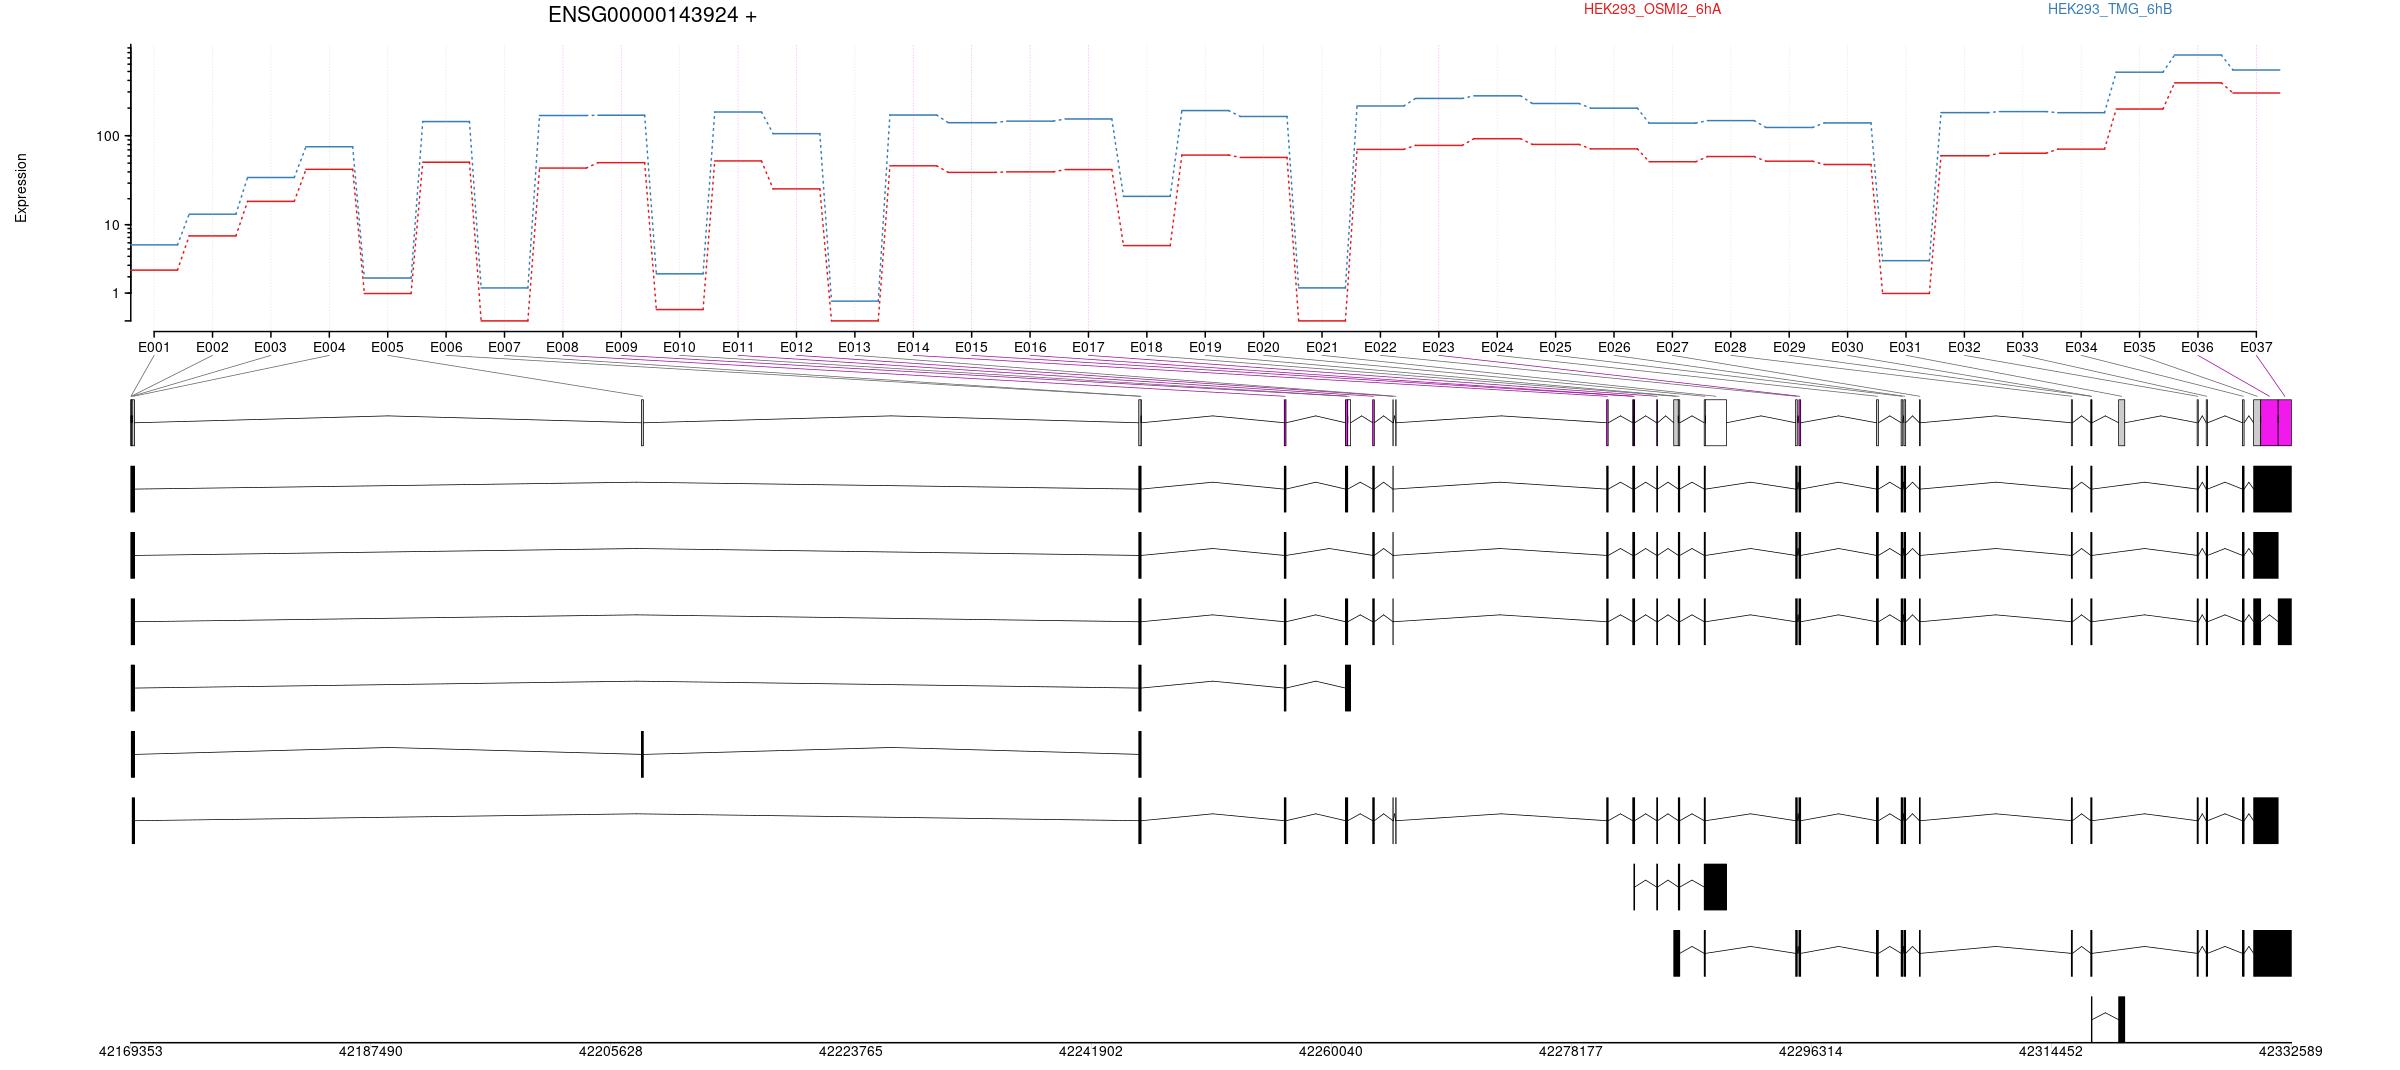The width and height of the screenshot is (2400, 1070).
Task: Select exon label E008
Action: click(562, 347)
